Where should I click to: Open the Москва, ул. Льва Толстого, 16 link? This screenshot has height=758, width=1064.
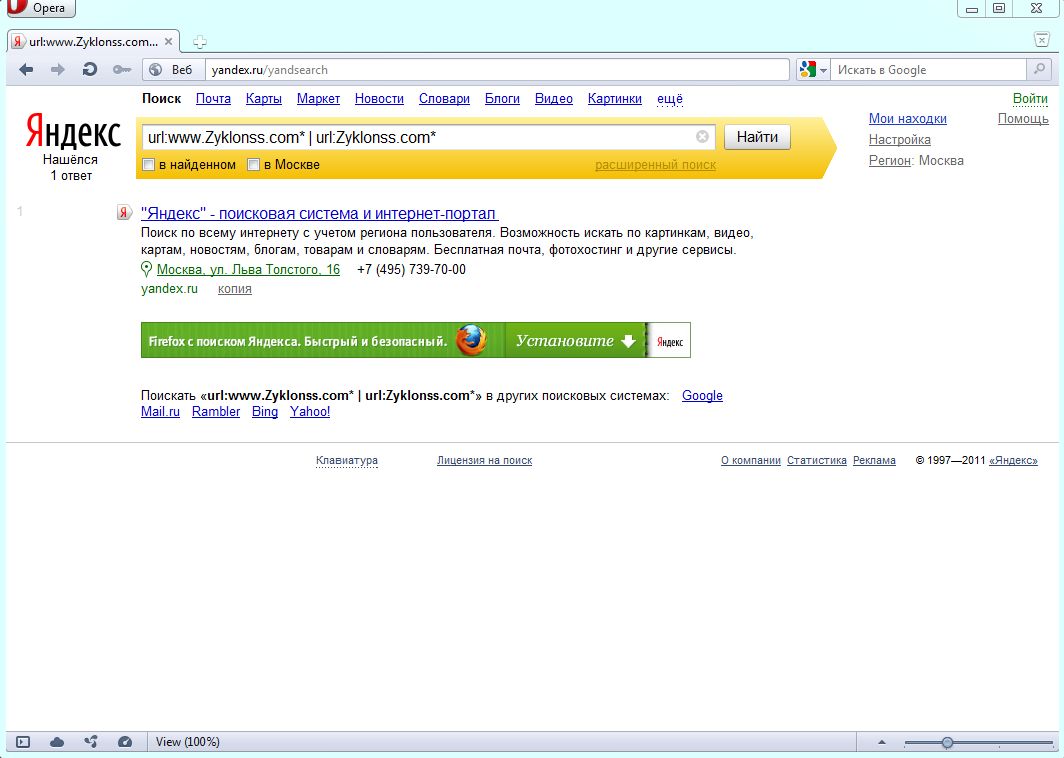pyautogui.click(x=248, y=269)
